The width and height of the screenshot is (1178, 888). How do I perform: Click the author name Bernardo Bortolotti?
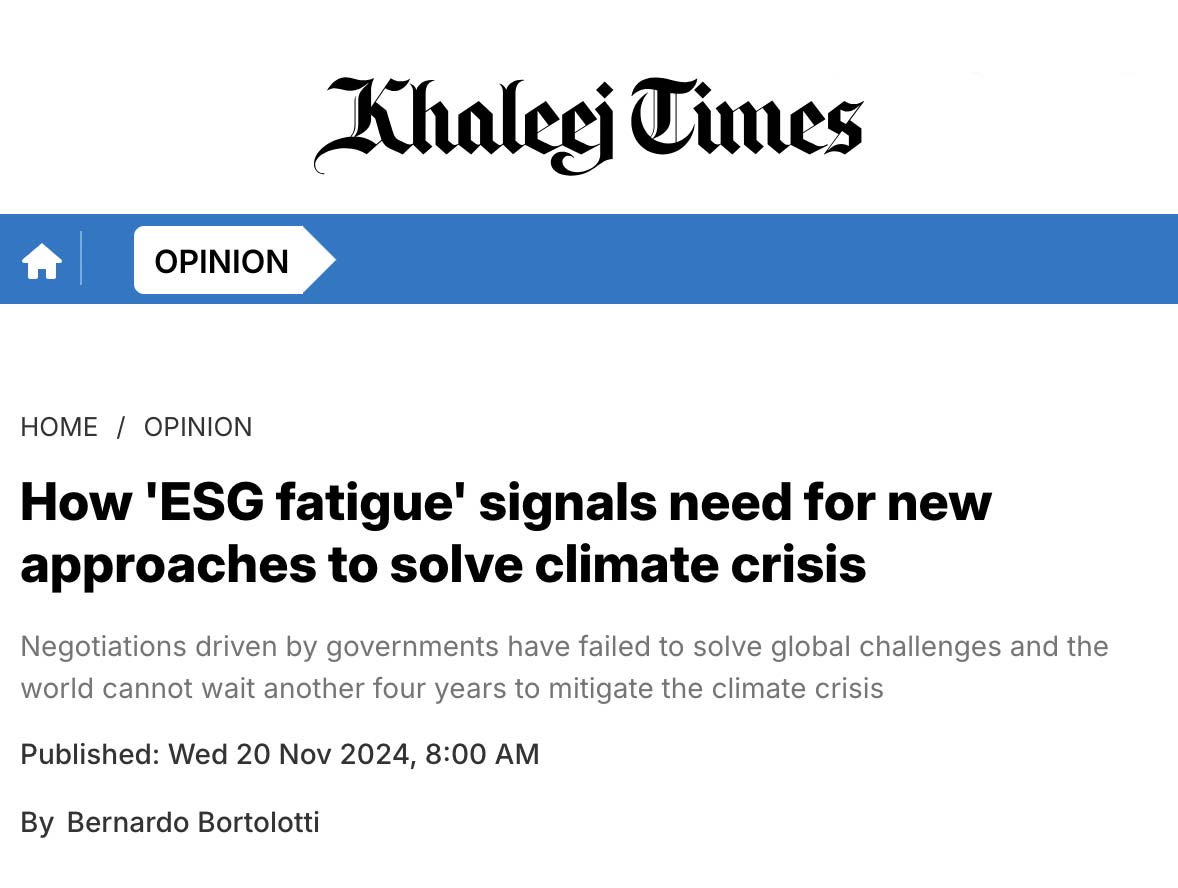point(193,823)
